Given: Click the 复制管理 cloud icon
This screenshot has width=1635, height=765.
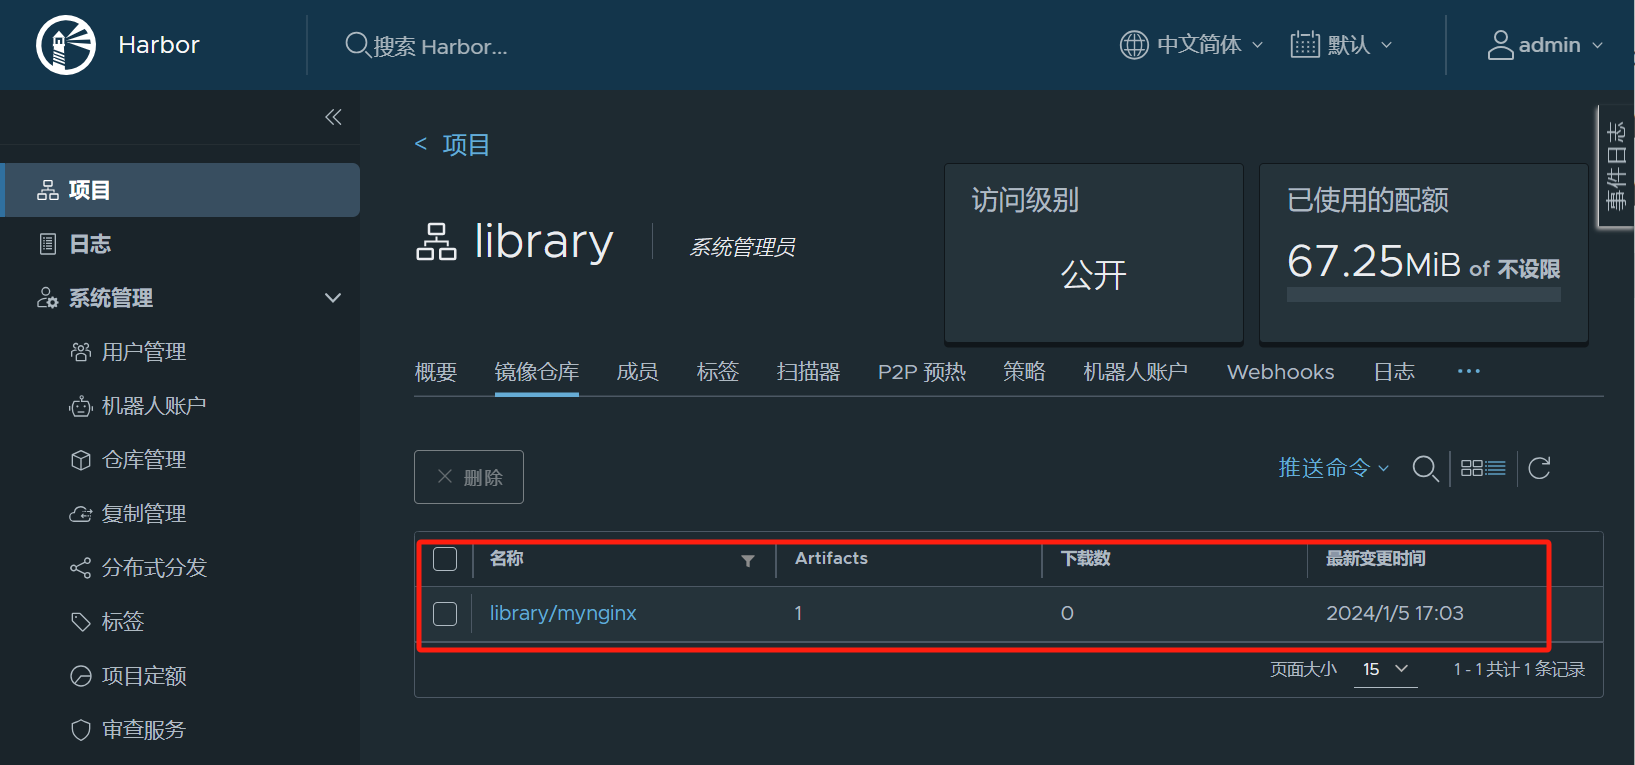Looking at the screenshot, I should pos(81,514).
